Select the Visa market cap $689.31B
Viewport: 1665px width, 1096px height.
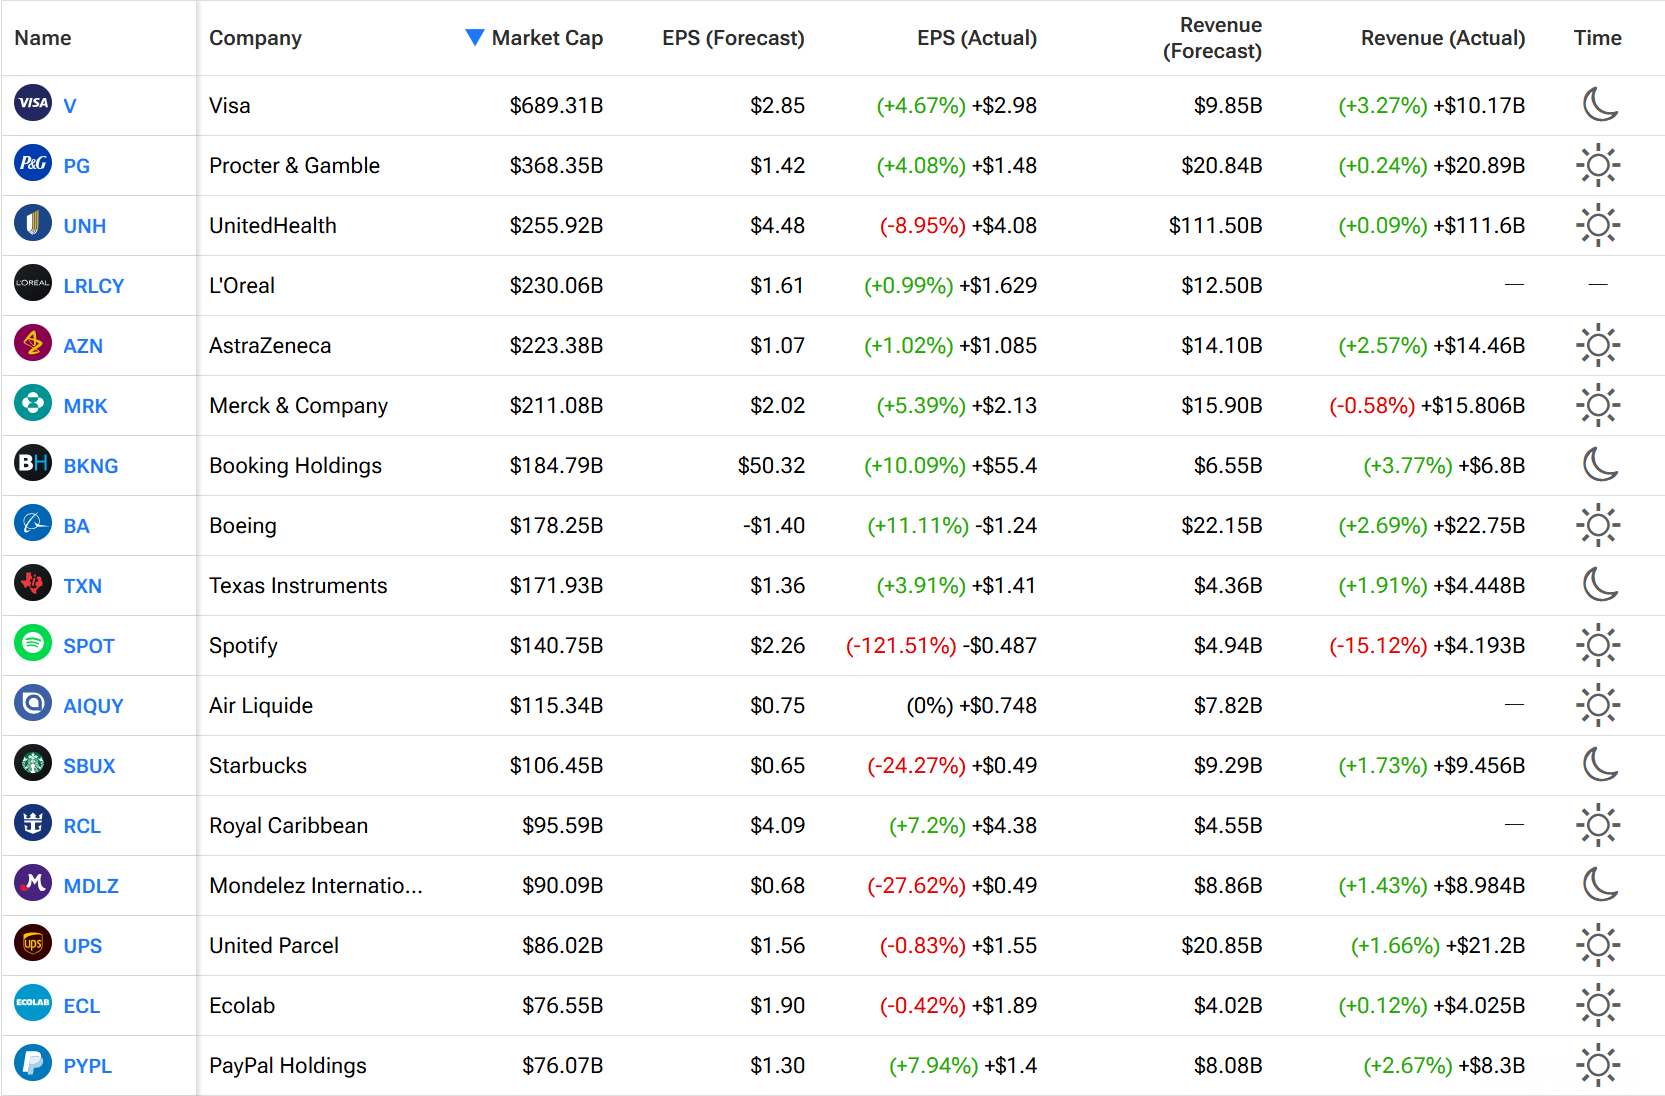(x=556, y=106)
